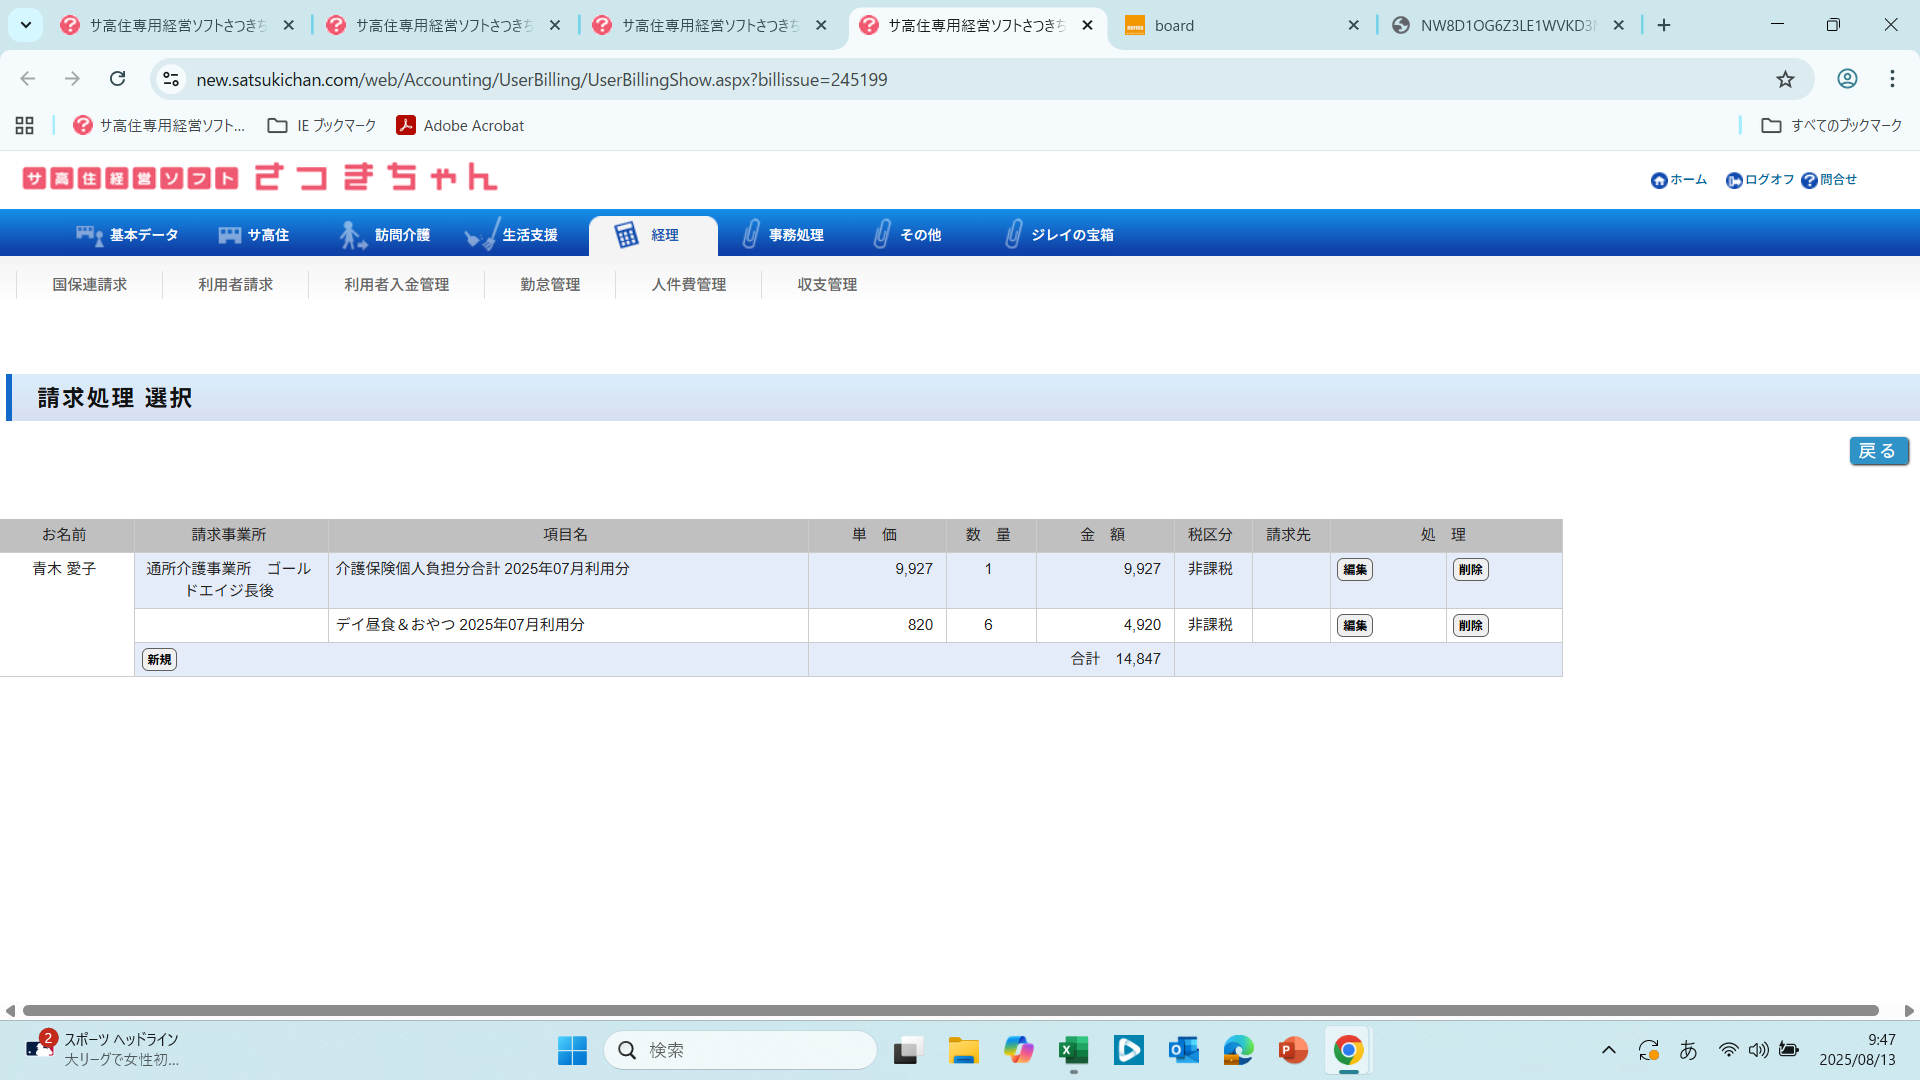Show hidden system tray icons chevron
The image size is (1920, 1080).
coord(1608,1050)
